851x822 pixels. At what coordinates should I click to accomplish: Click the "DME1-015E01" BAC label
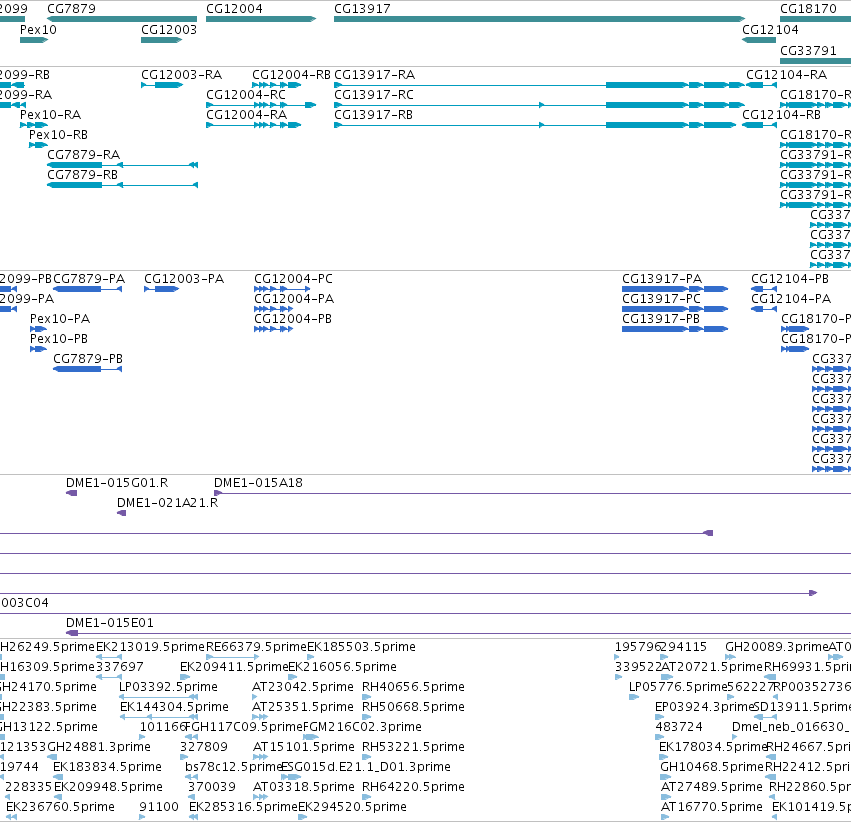point(110,622)
